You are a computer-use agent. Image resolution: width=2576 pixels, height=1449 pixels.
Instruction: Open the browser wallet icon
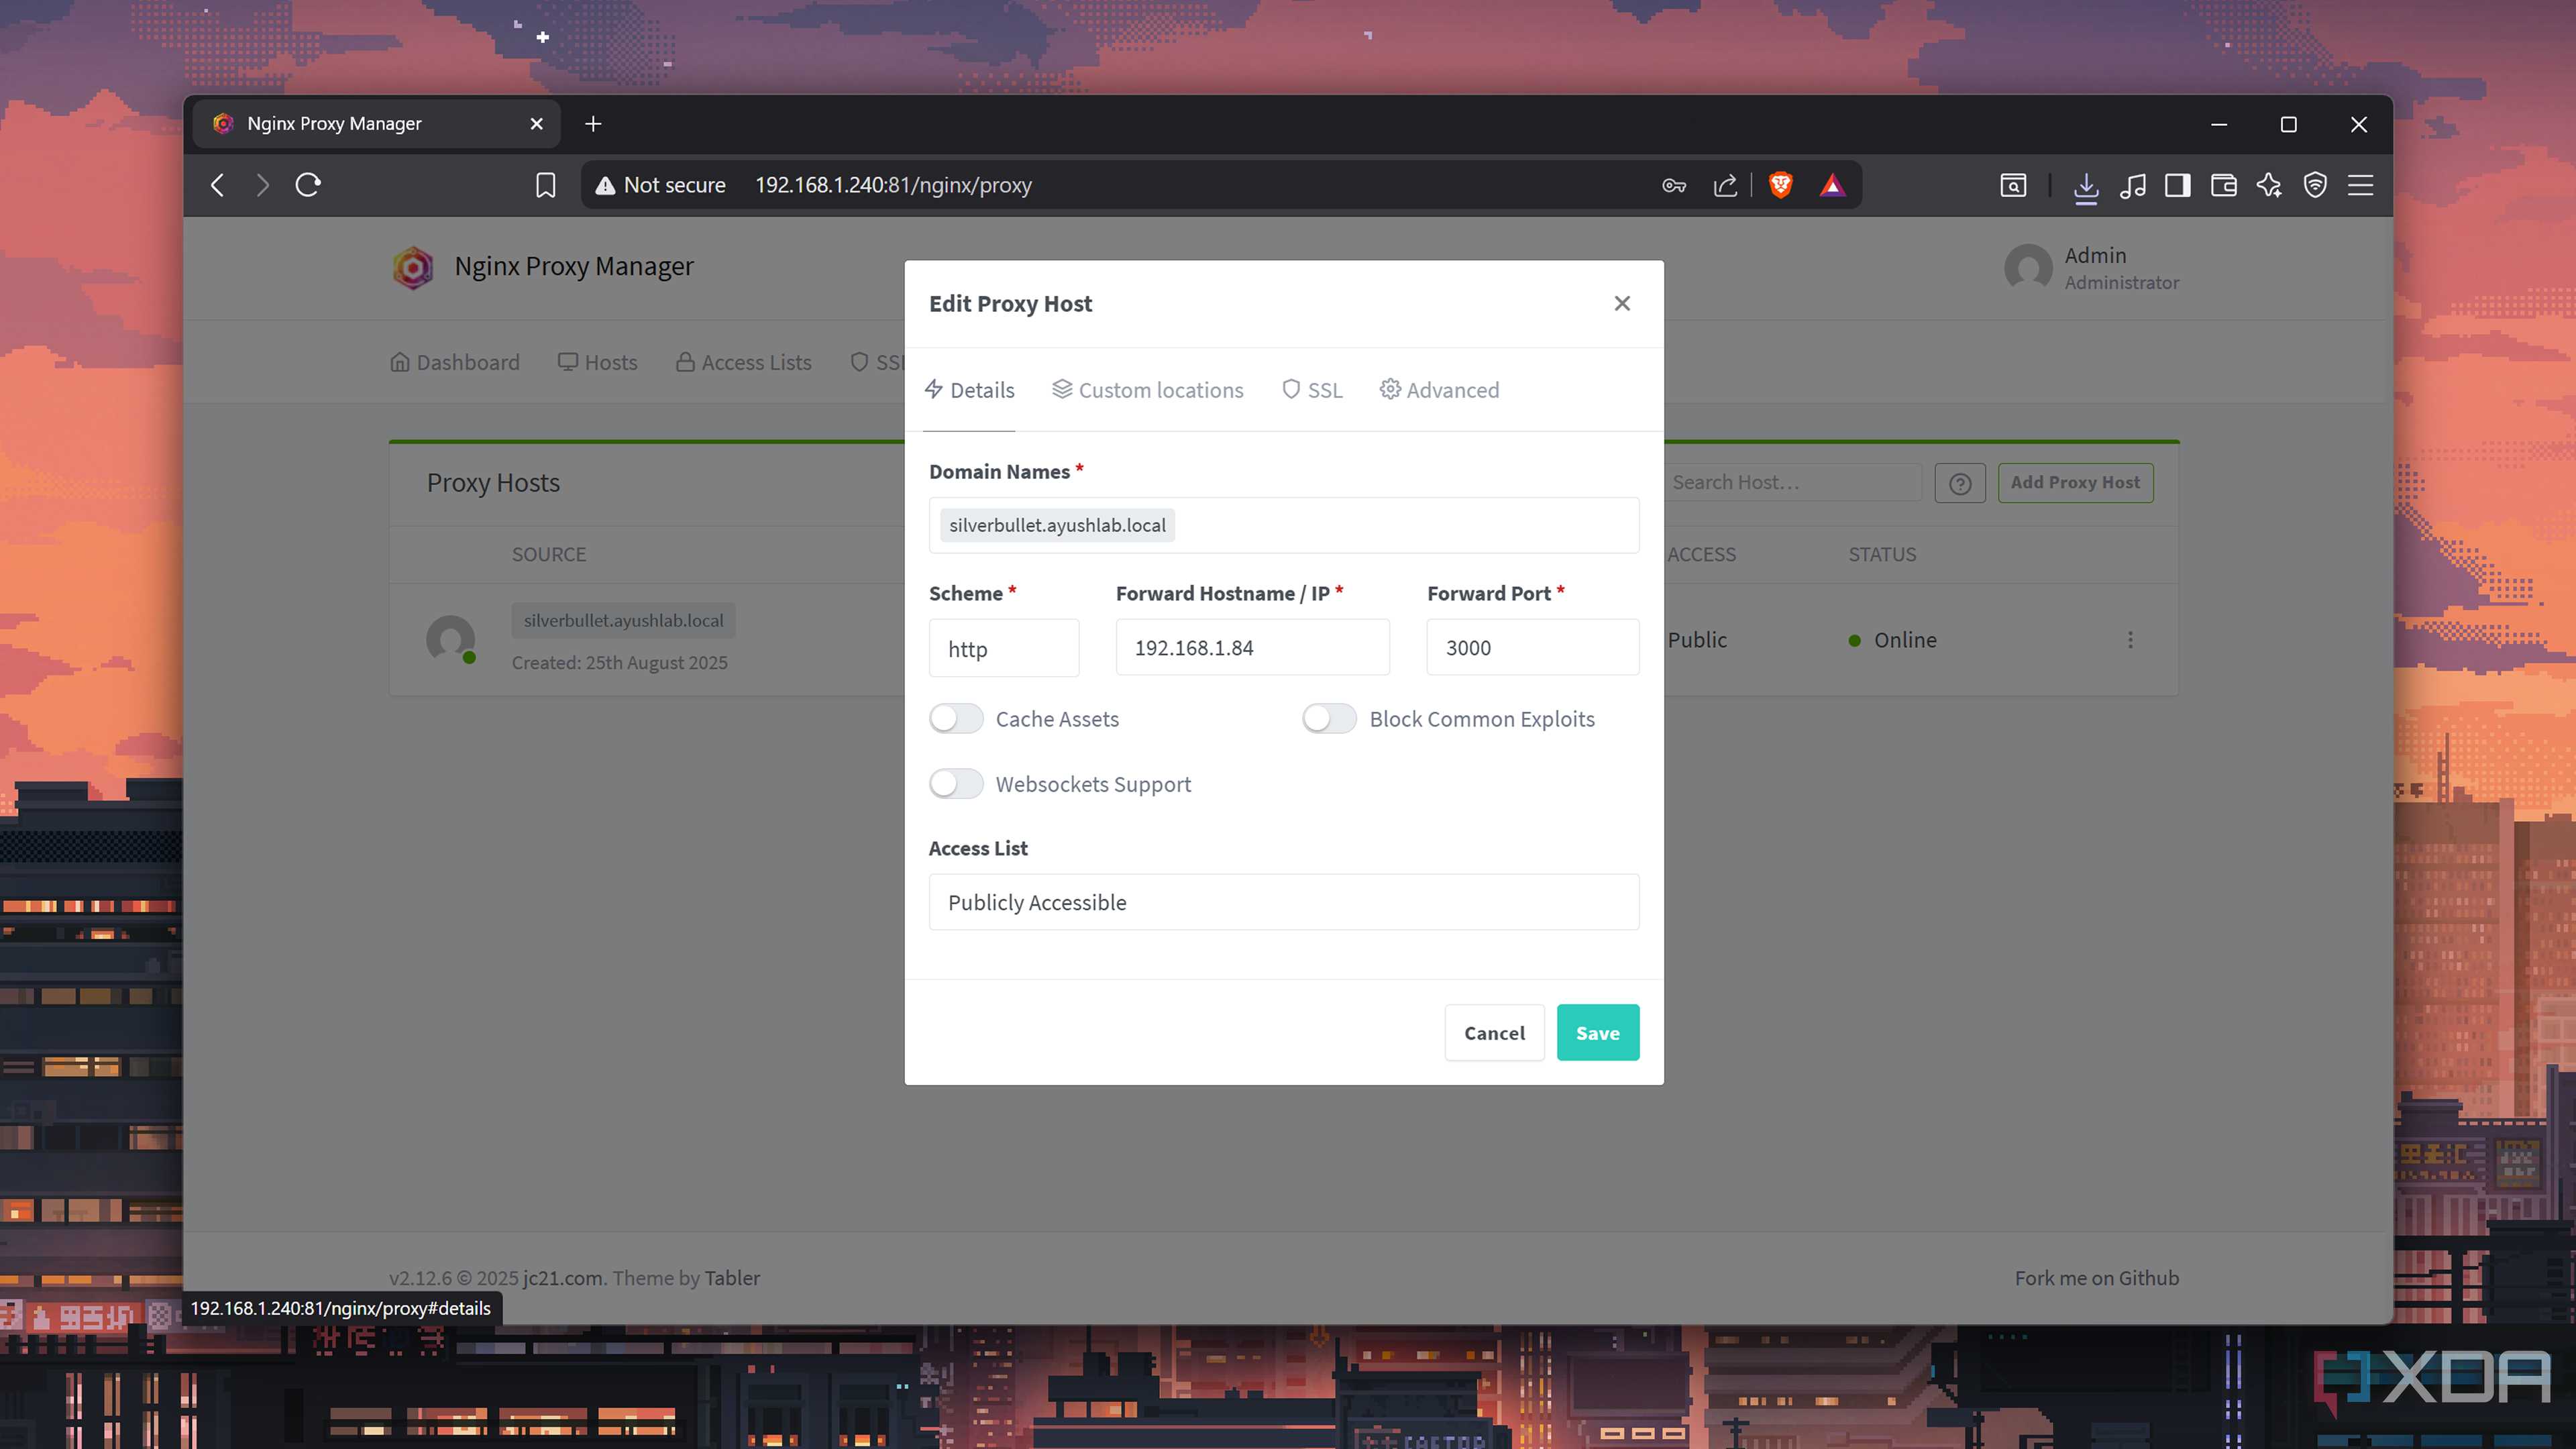[x=2223, y=185]
